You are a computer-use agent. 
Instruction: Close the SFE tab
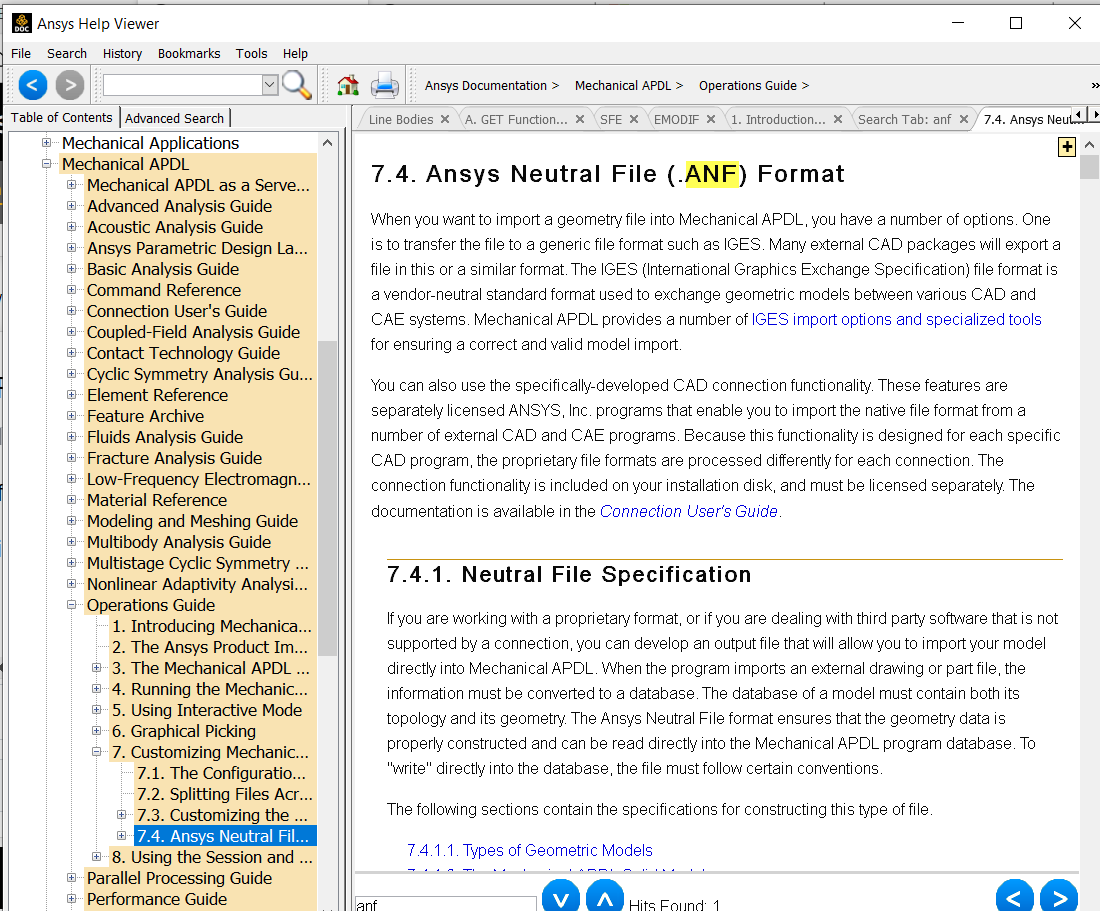635,119
